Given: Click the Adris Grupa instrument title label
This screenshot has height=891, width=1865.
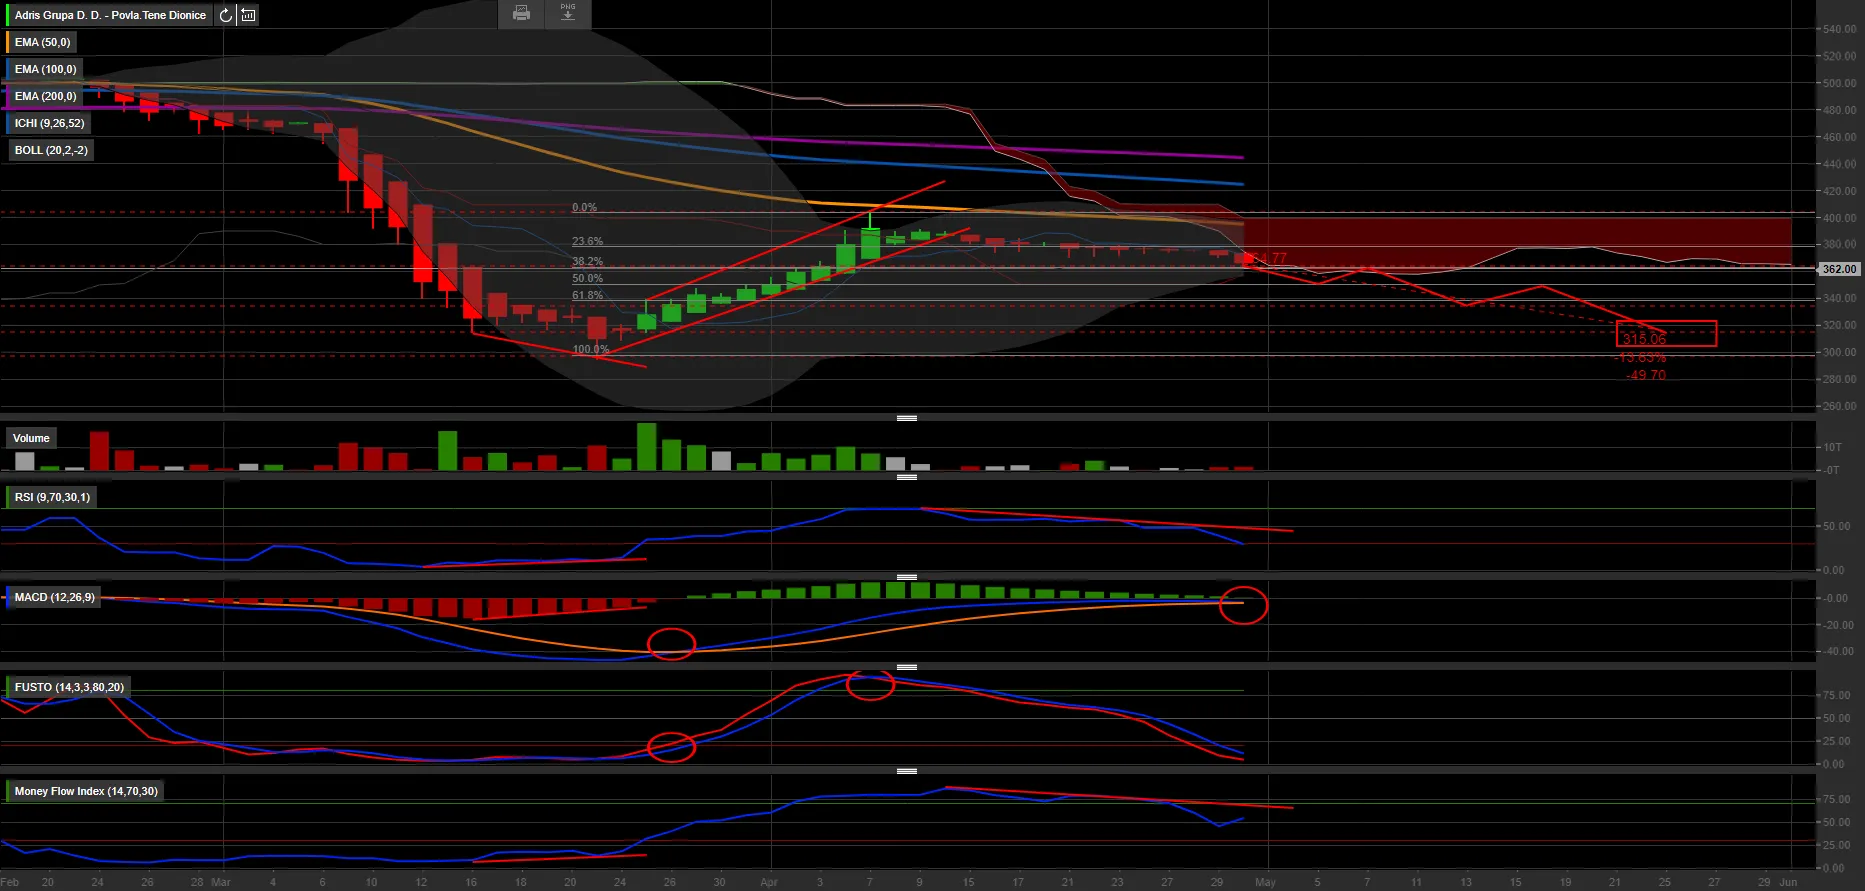Looking at the screenshot, I should [110, 15].
